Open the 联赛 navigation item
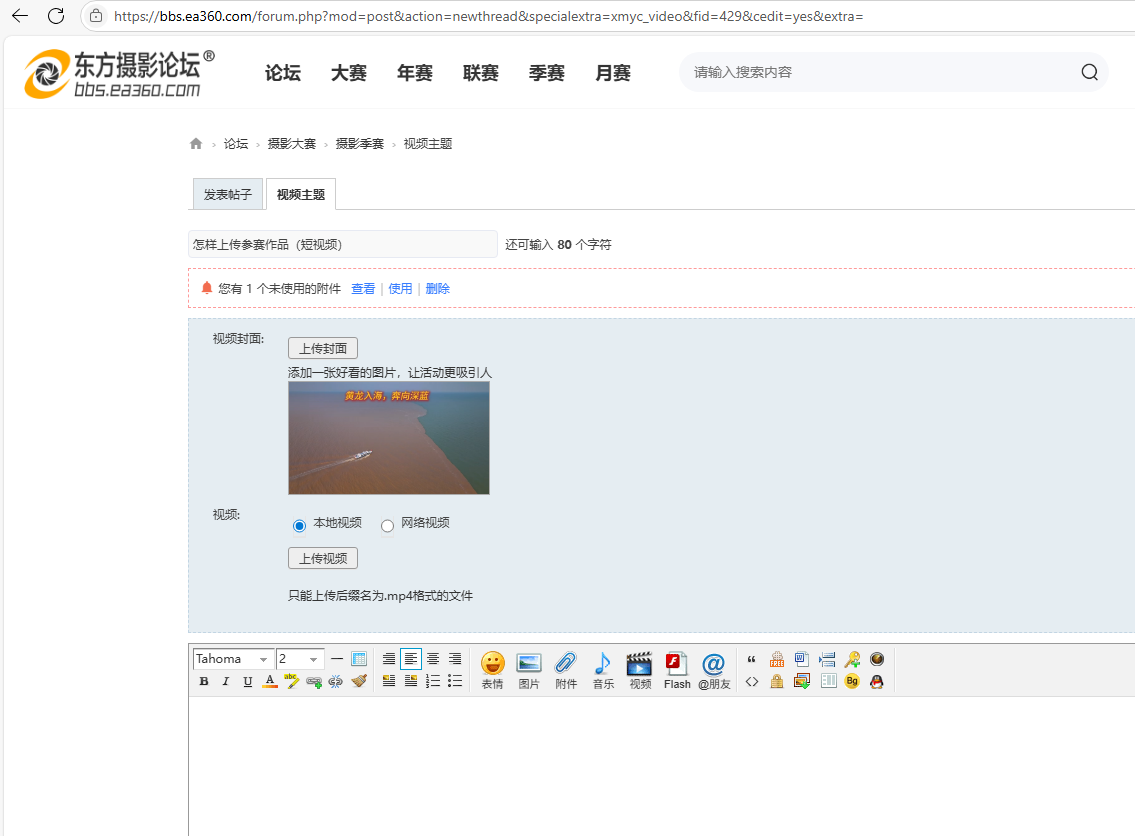The height and width of the screenshot is (836, 1135). tap(481, 72)
